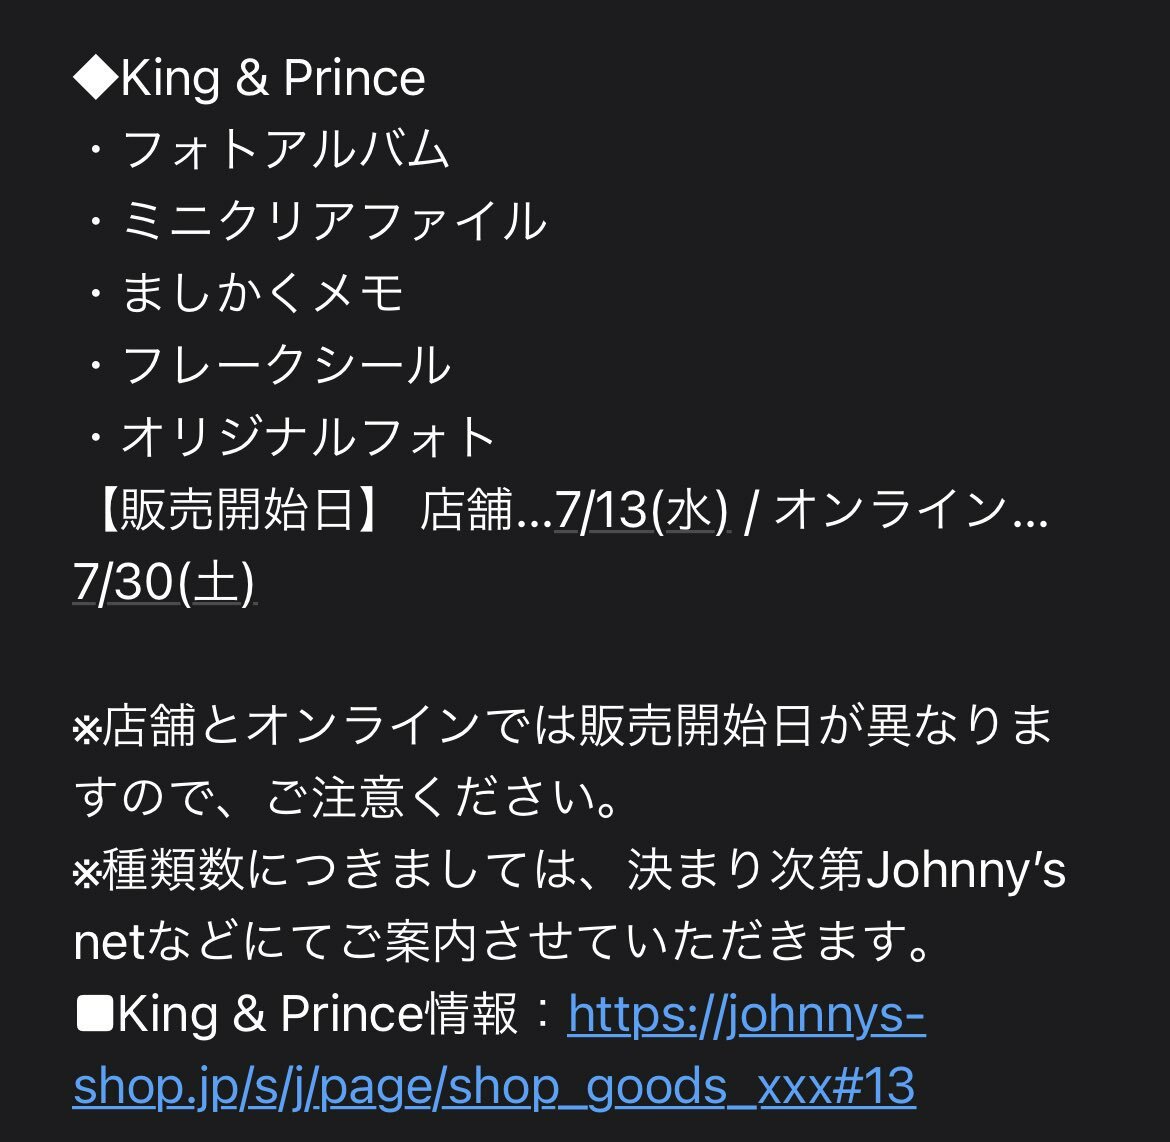Screen dimensions: 1170x1142
Task: Tap the ましかくメモ list item
Action: pos(263,293)
